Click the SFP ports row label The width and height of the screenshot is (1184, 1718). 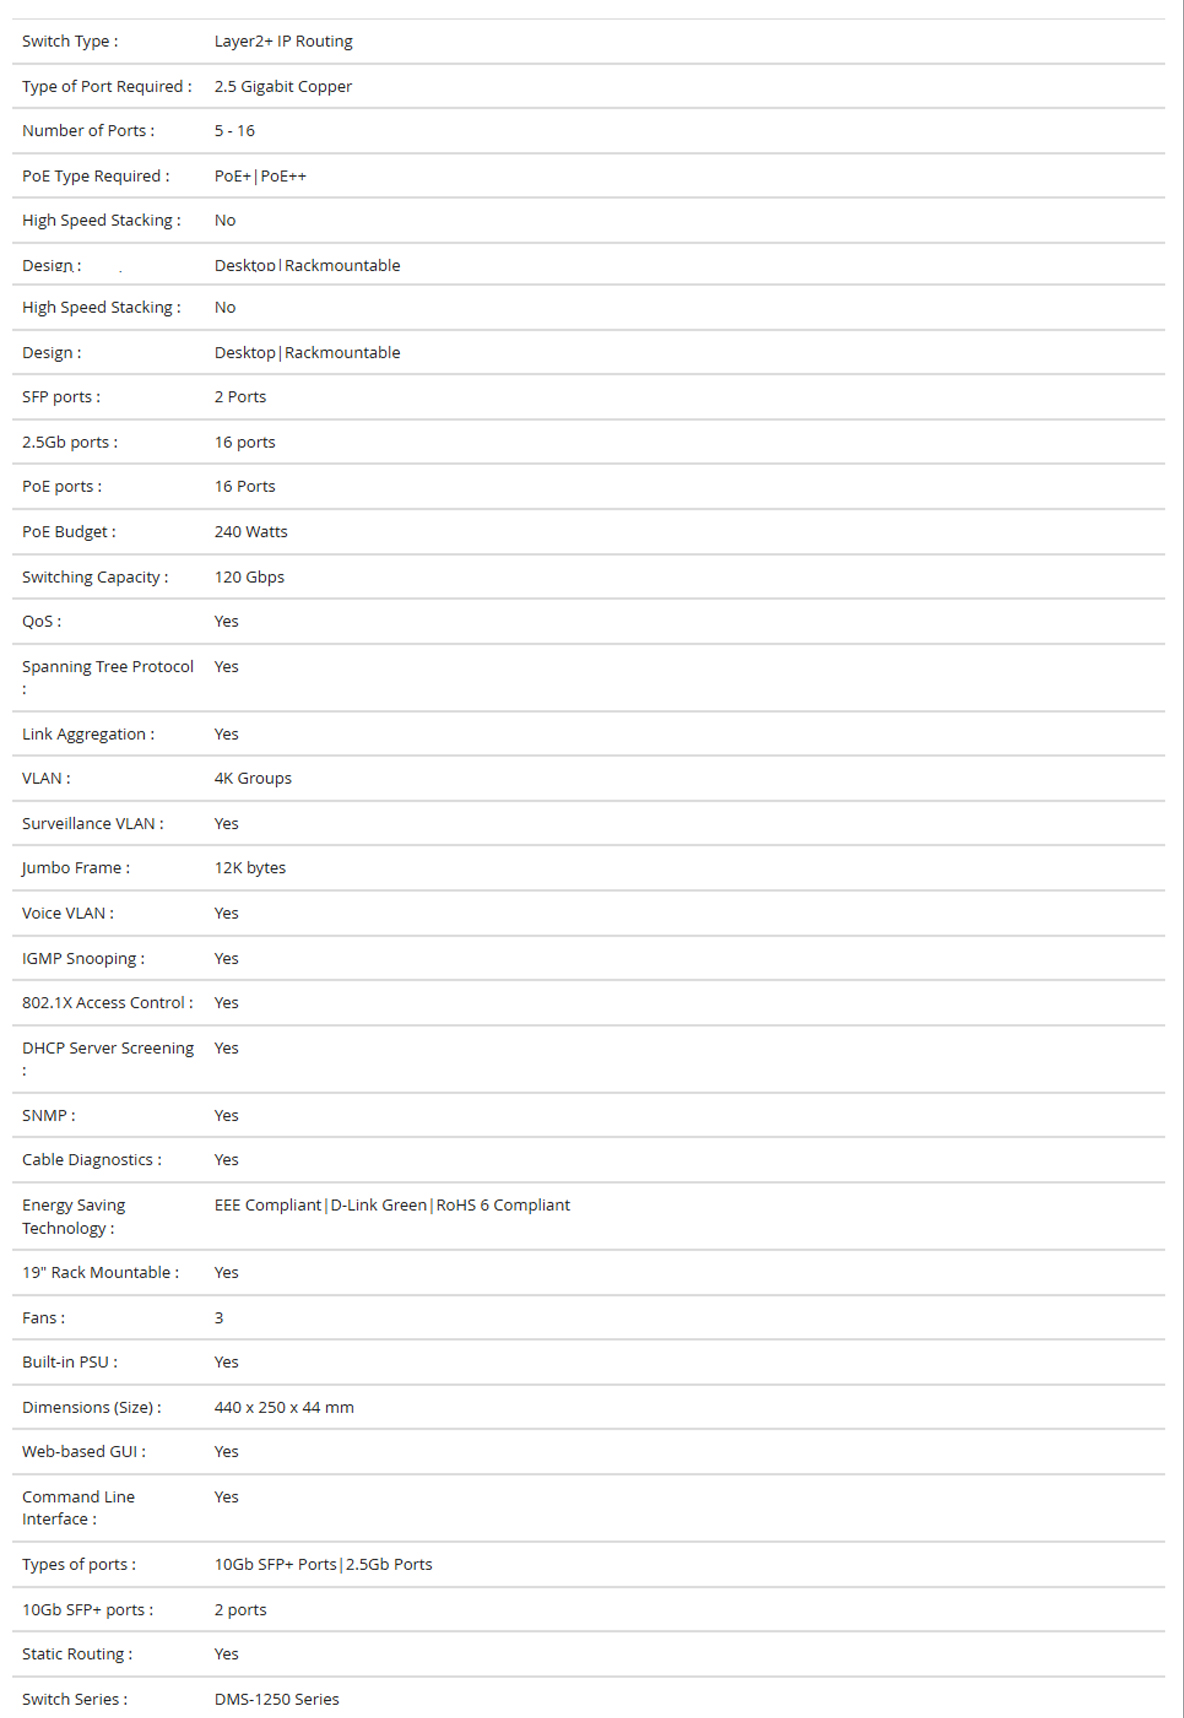61,397
